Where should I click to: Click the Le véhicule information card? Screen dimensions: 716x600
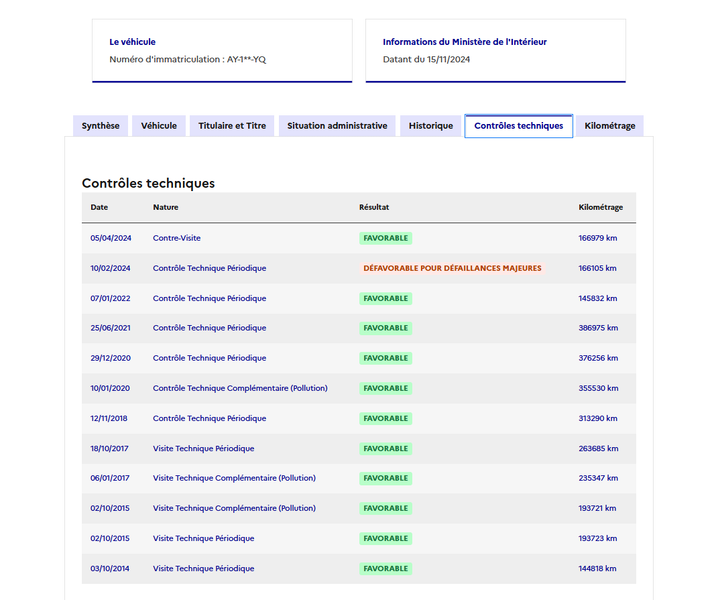click(222, 51)
